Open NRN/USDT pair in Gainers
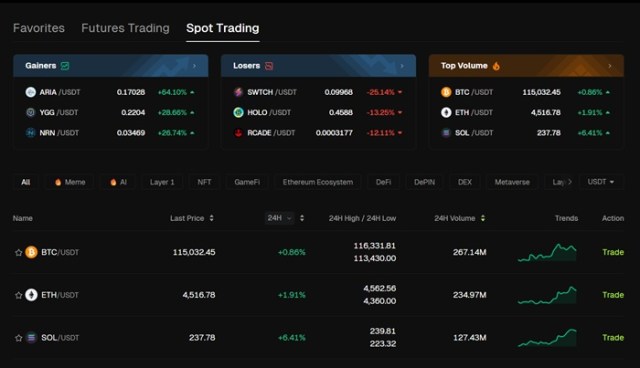This screenshot has height=368, width=640. (59, 133)
